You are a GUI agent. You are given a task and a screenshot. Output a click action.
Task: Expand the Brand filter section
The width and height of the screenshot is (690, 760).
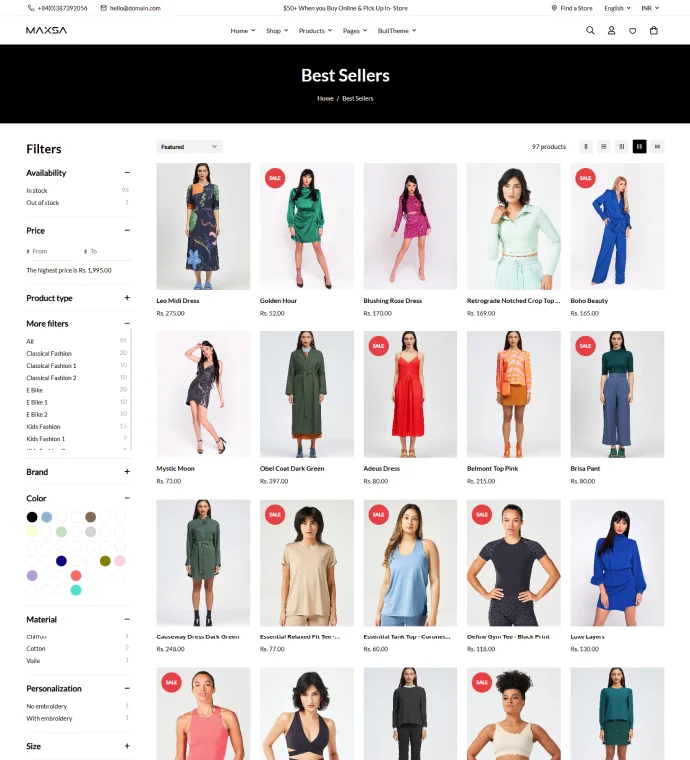(x=127, y=472)
